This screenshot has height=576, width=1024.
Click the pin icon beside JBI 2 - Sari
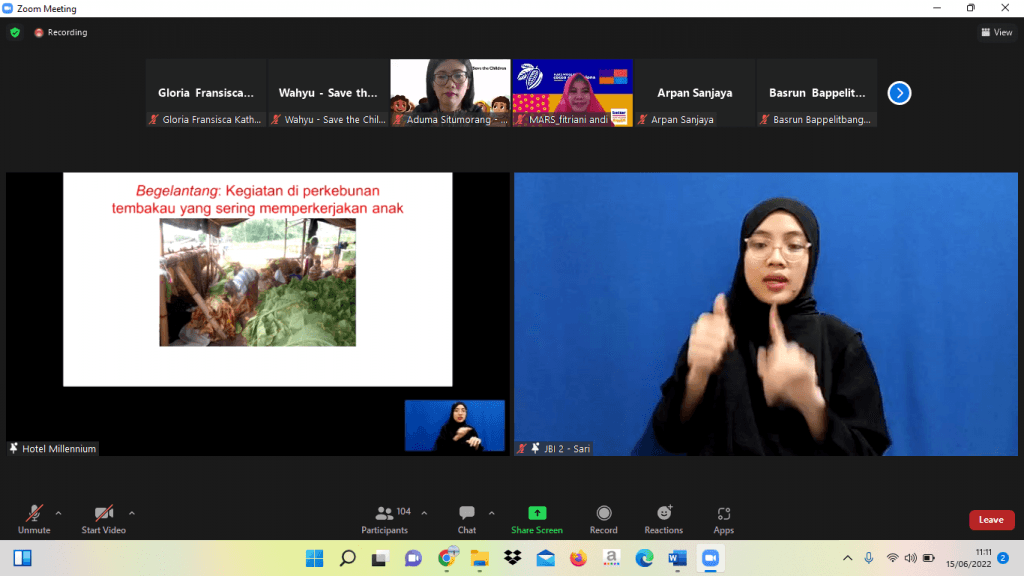[536, 448]
